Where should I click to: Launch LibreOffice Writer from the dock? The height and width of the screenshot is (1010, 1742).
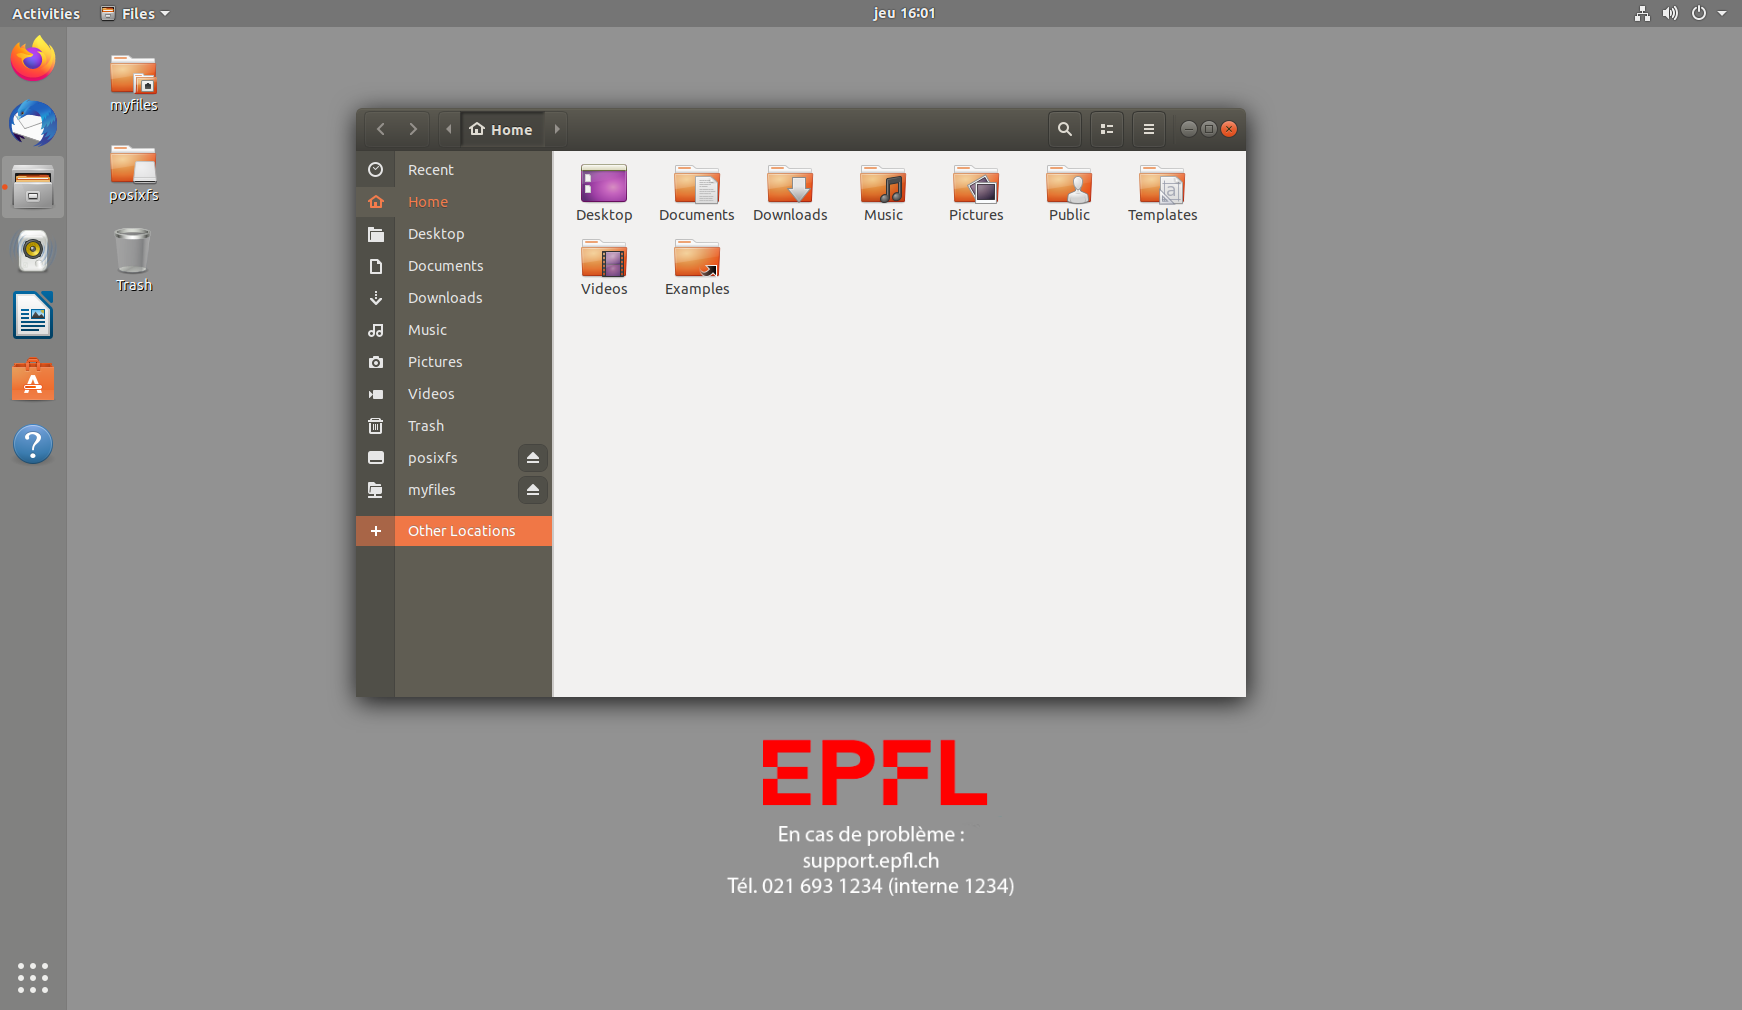point(33,316)
